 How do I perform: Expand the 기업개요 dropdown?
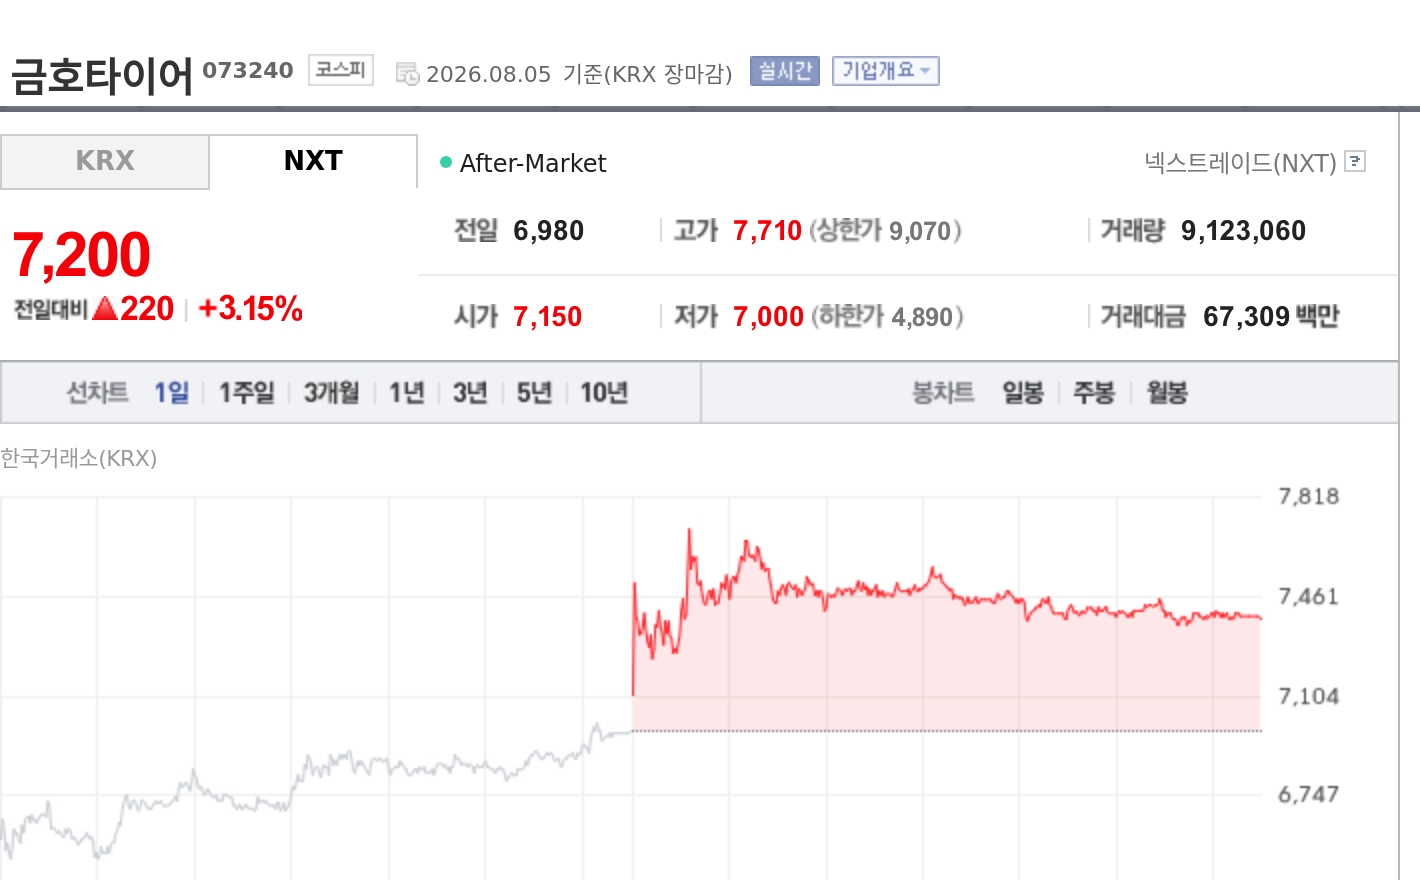pos(886,71)
